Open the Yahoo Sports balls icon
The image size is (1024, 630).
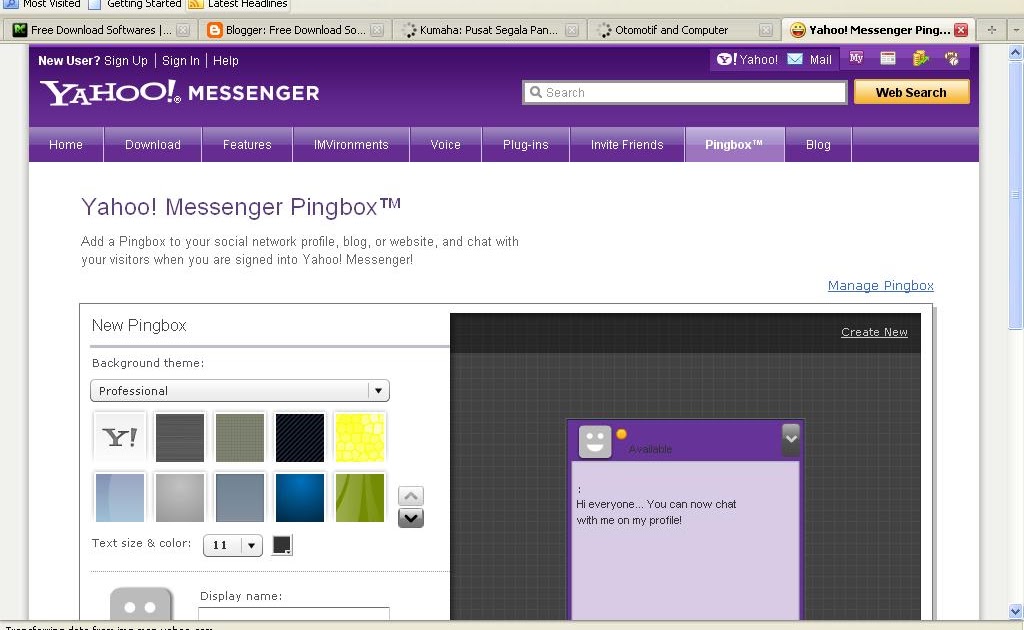point(952,58)
